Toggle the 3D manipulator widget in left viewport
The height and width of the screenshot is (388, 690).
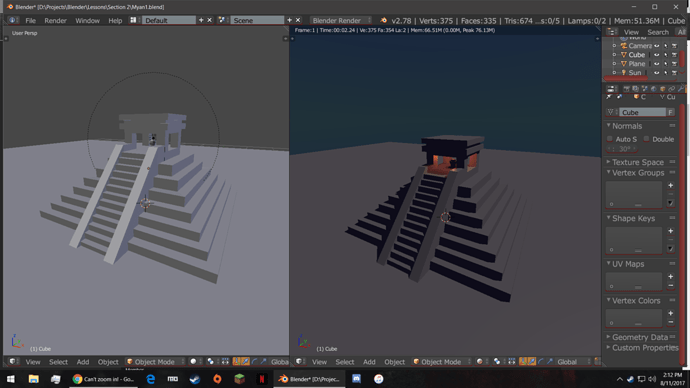pos(237,362)
